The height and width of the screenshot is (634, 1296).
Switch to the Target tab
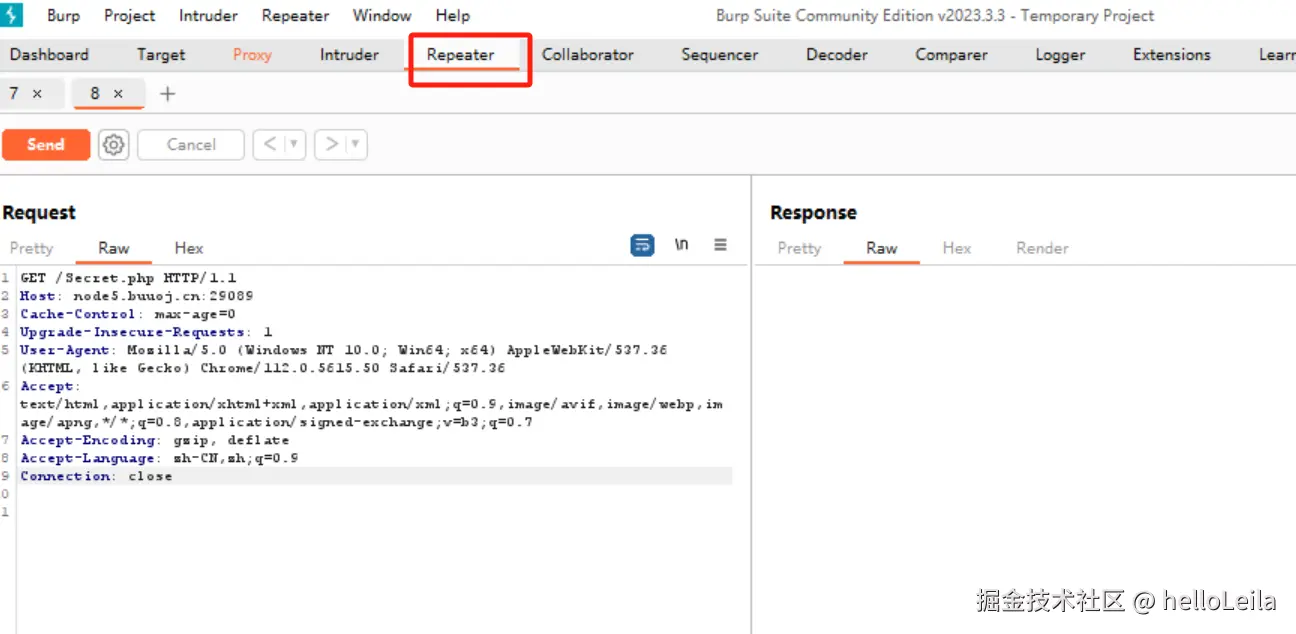[x=161, y=55]
